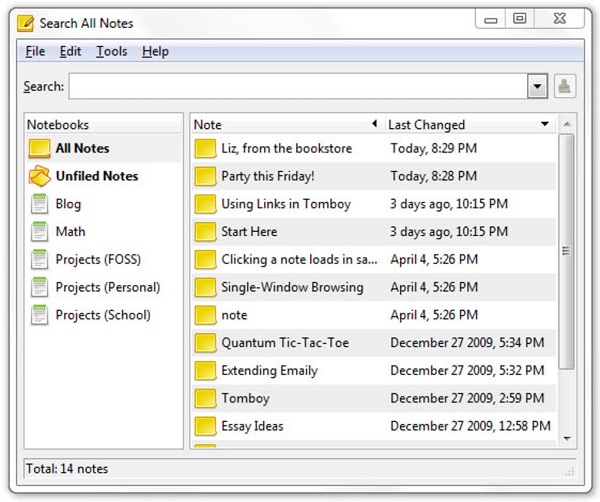Viewport: 600px width, 502px height.
Task: Click the note icon beside Start Here
Action: (205, 232)
